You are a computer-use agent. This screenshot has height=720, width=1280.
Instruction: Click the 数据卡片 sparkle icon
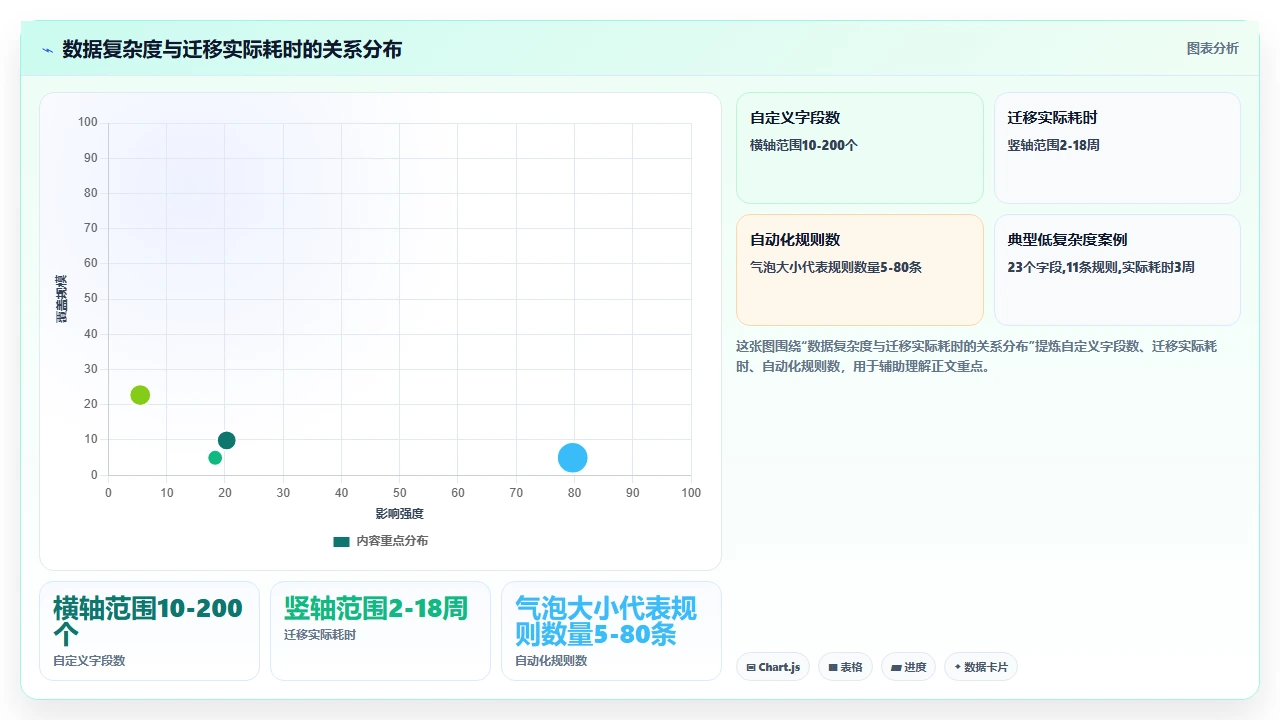pos(958,667)
